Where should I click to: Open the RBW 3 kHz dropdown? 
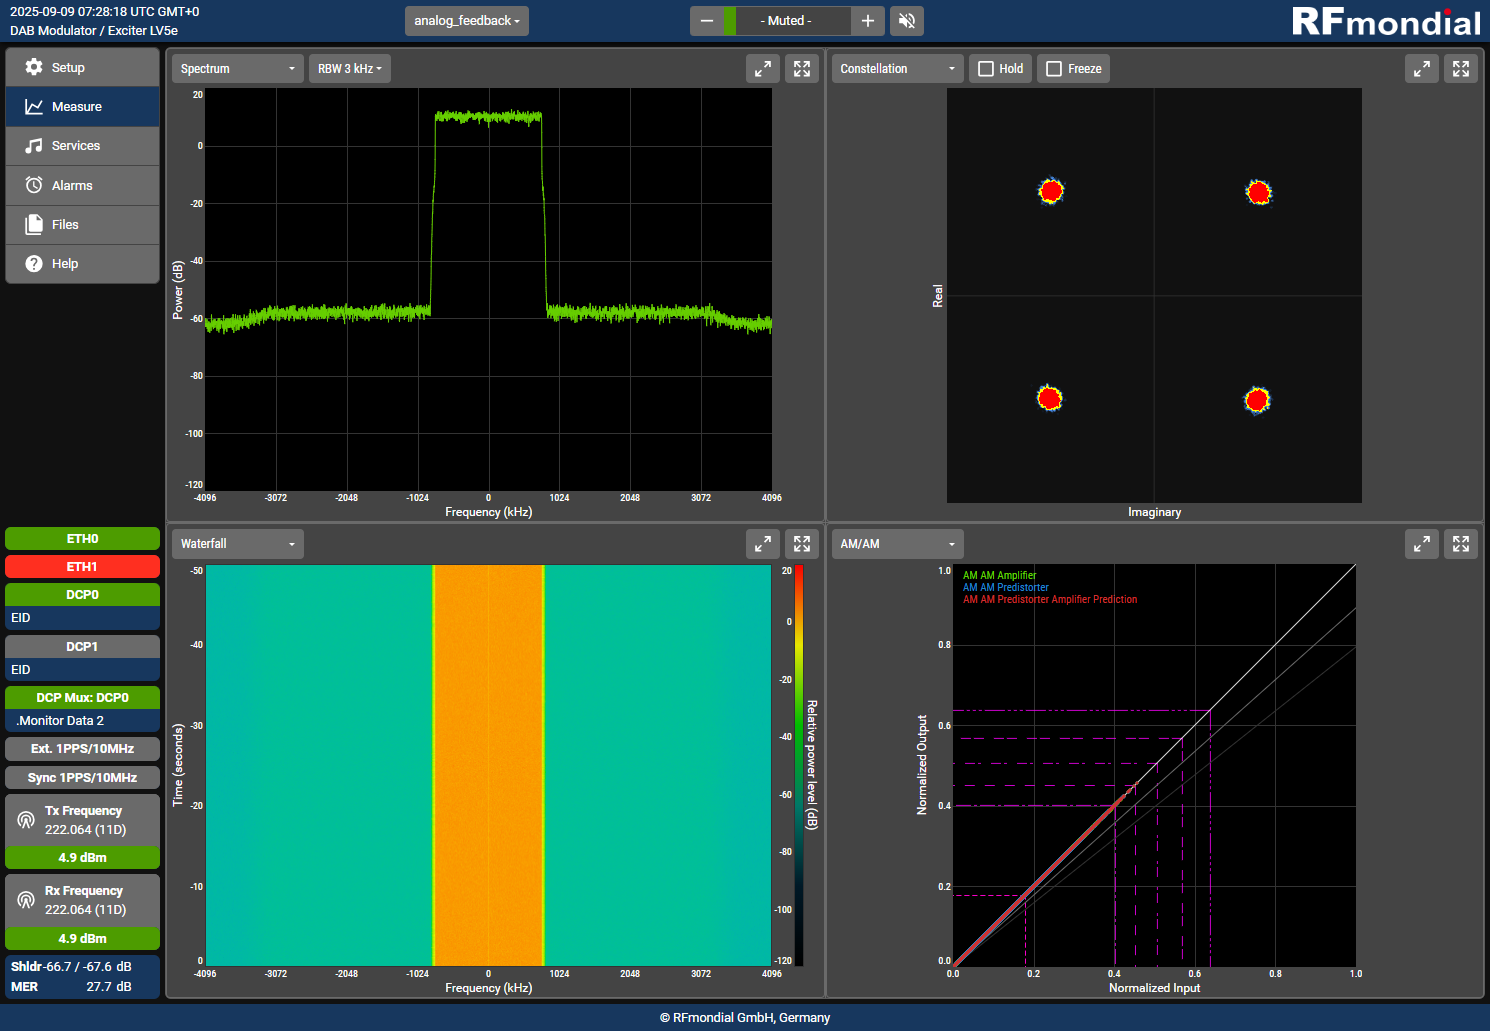coord(350,68)
